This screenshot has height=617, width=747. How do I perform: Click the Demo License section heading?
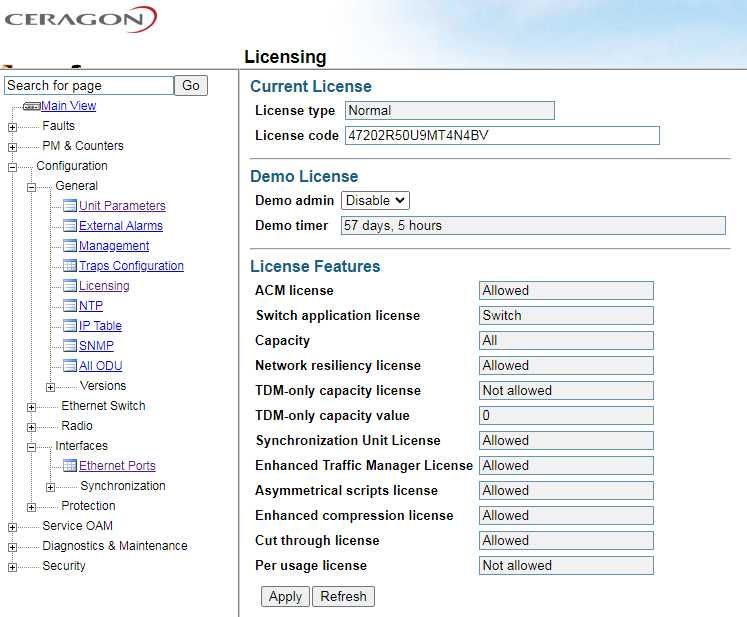pos(304,176)
